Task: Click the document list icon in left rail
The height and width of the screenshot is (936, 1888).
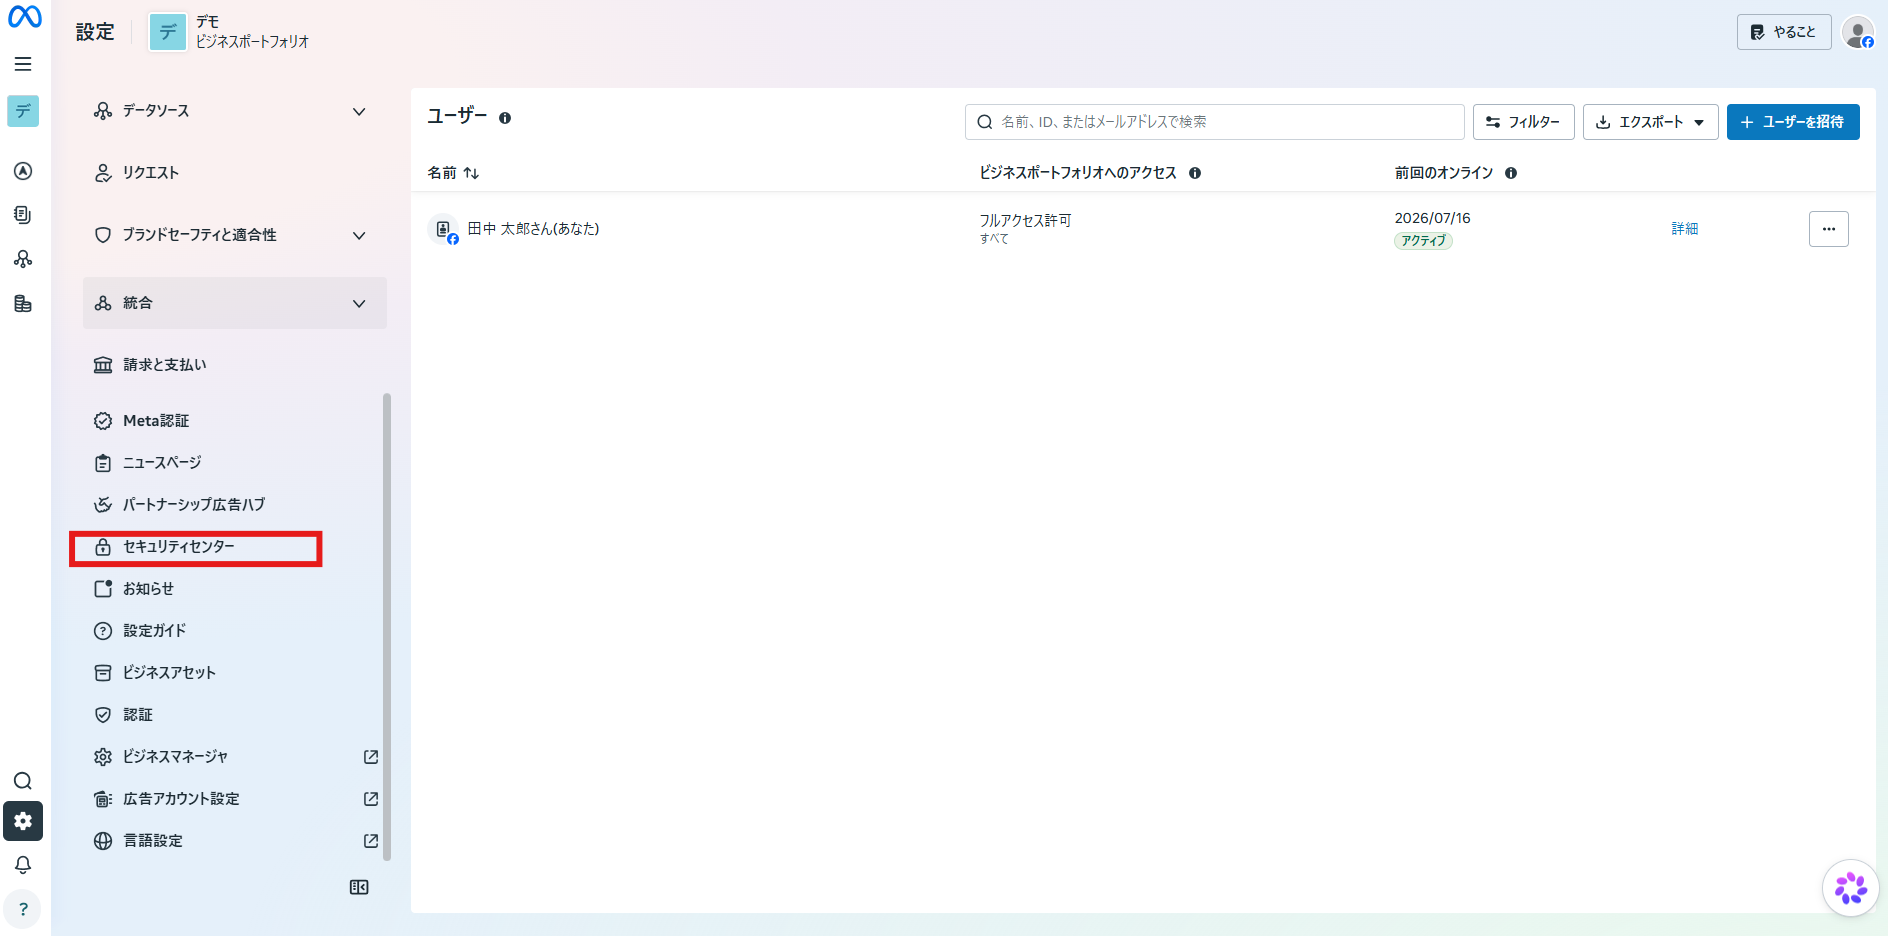Action: coord(23,215)
